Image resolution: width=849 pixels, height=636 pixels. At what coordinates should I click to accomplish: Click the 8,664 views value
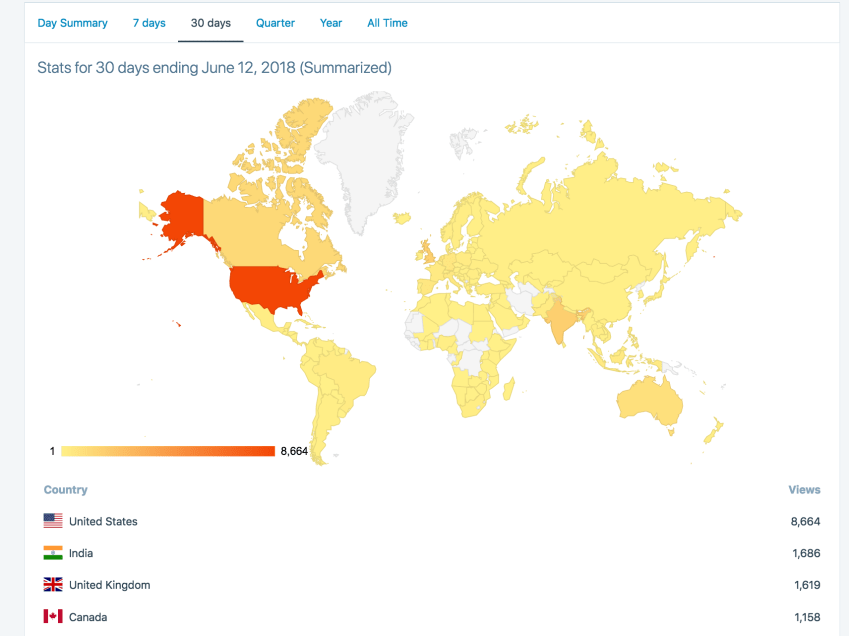point(804,521)
